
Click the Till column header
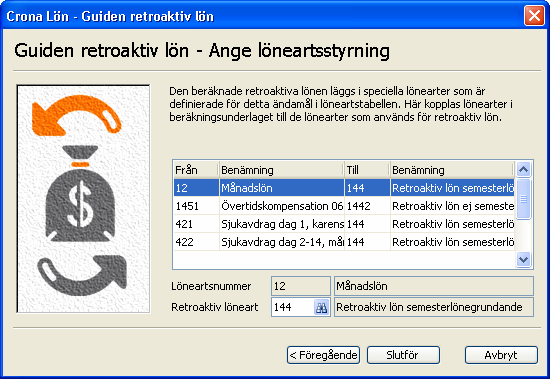pyautogui.click(x=367, y=170)
